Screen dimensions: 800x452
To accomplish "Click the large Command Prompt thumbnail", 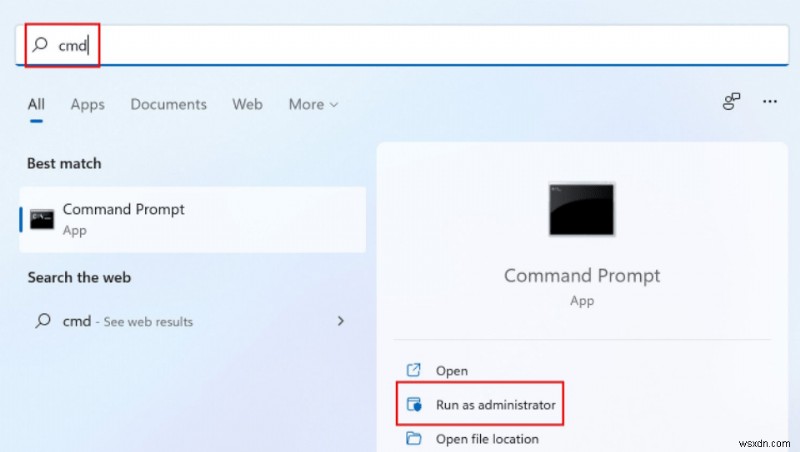I will click(582, 210).
